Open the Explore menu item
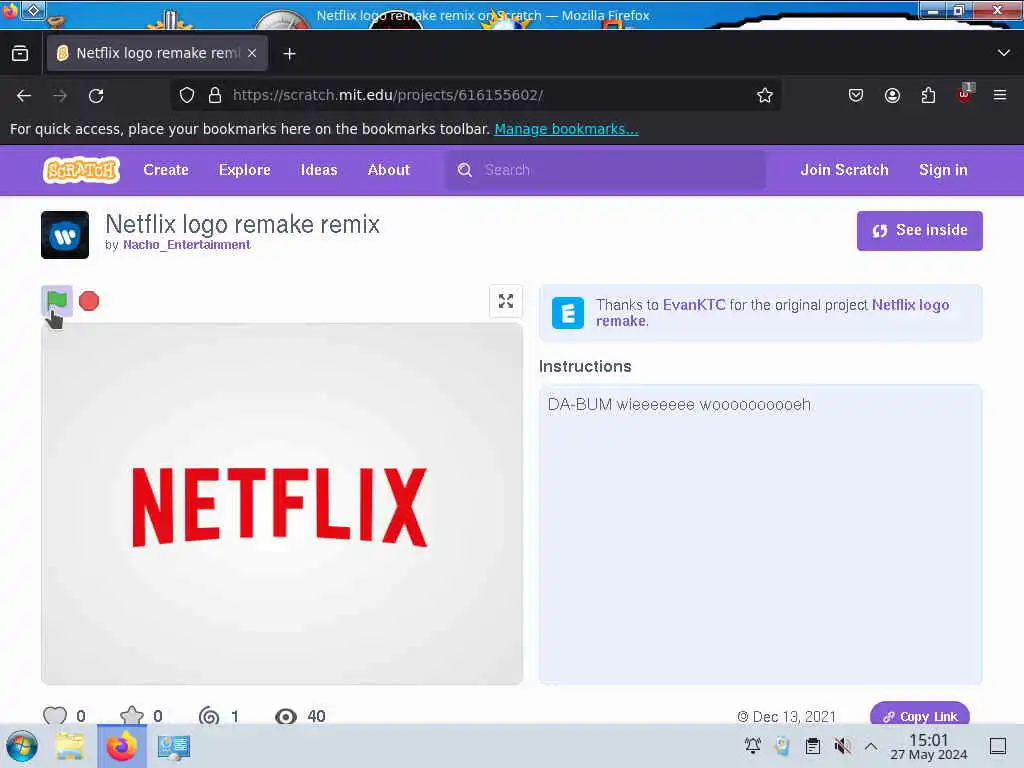This screenshot has width=1024, height=768. tap(245, 170)
